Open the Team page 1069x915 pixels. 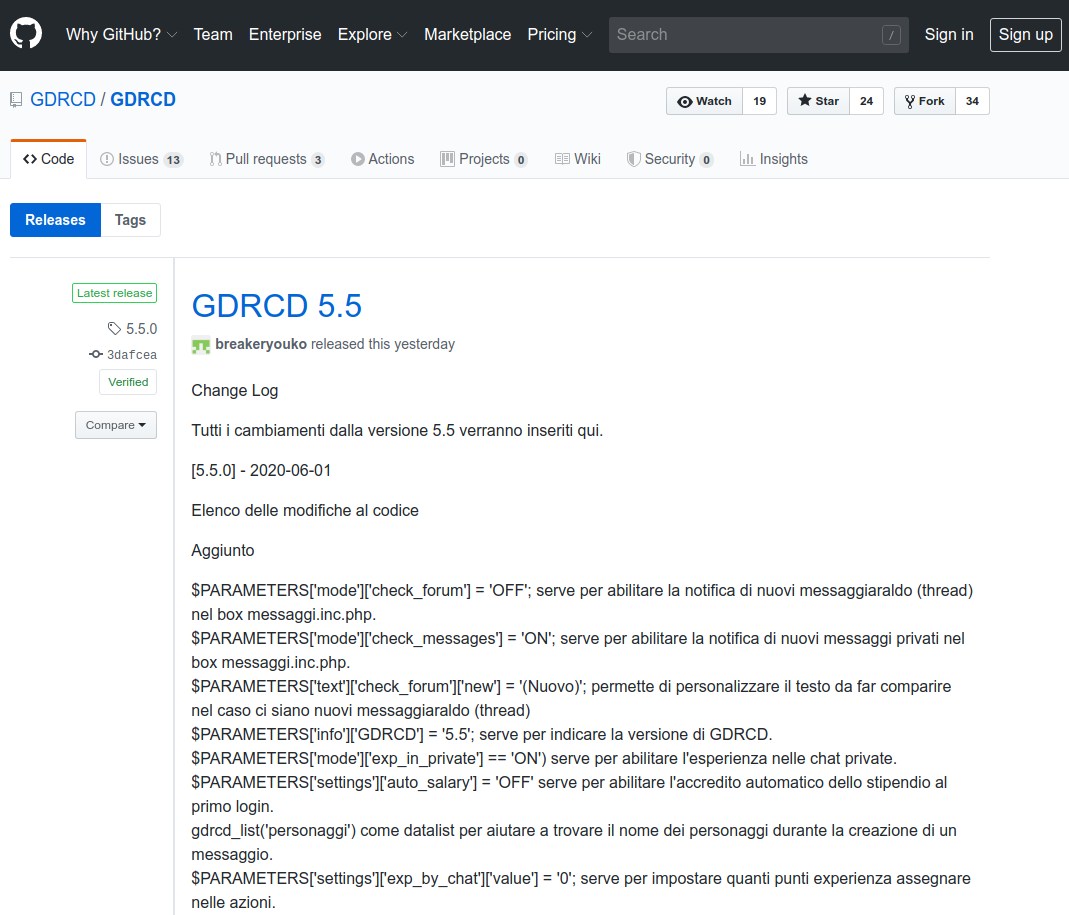[213, 34]
